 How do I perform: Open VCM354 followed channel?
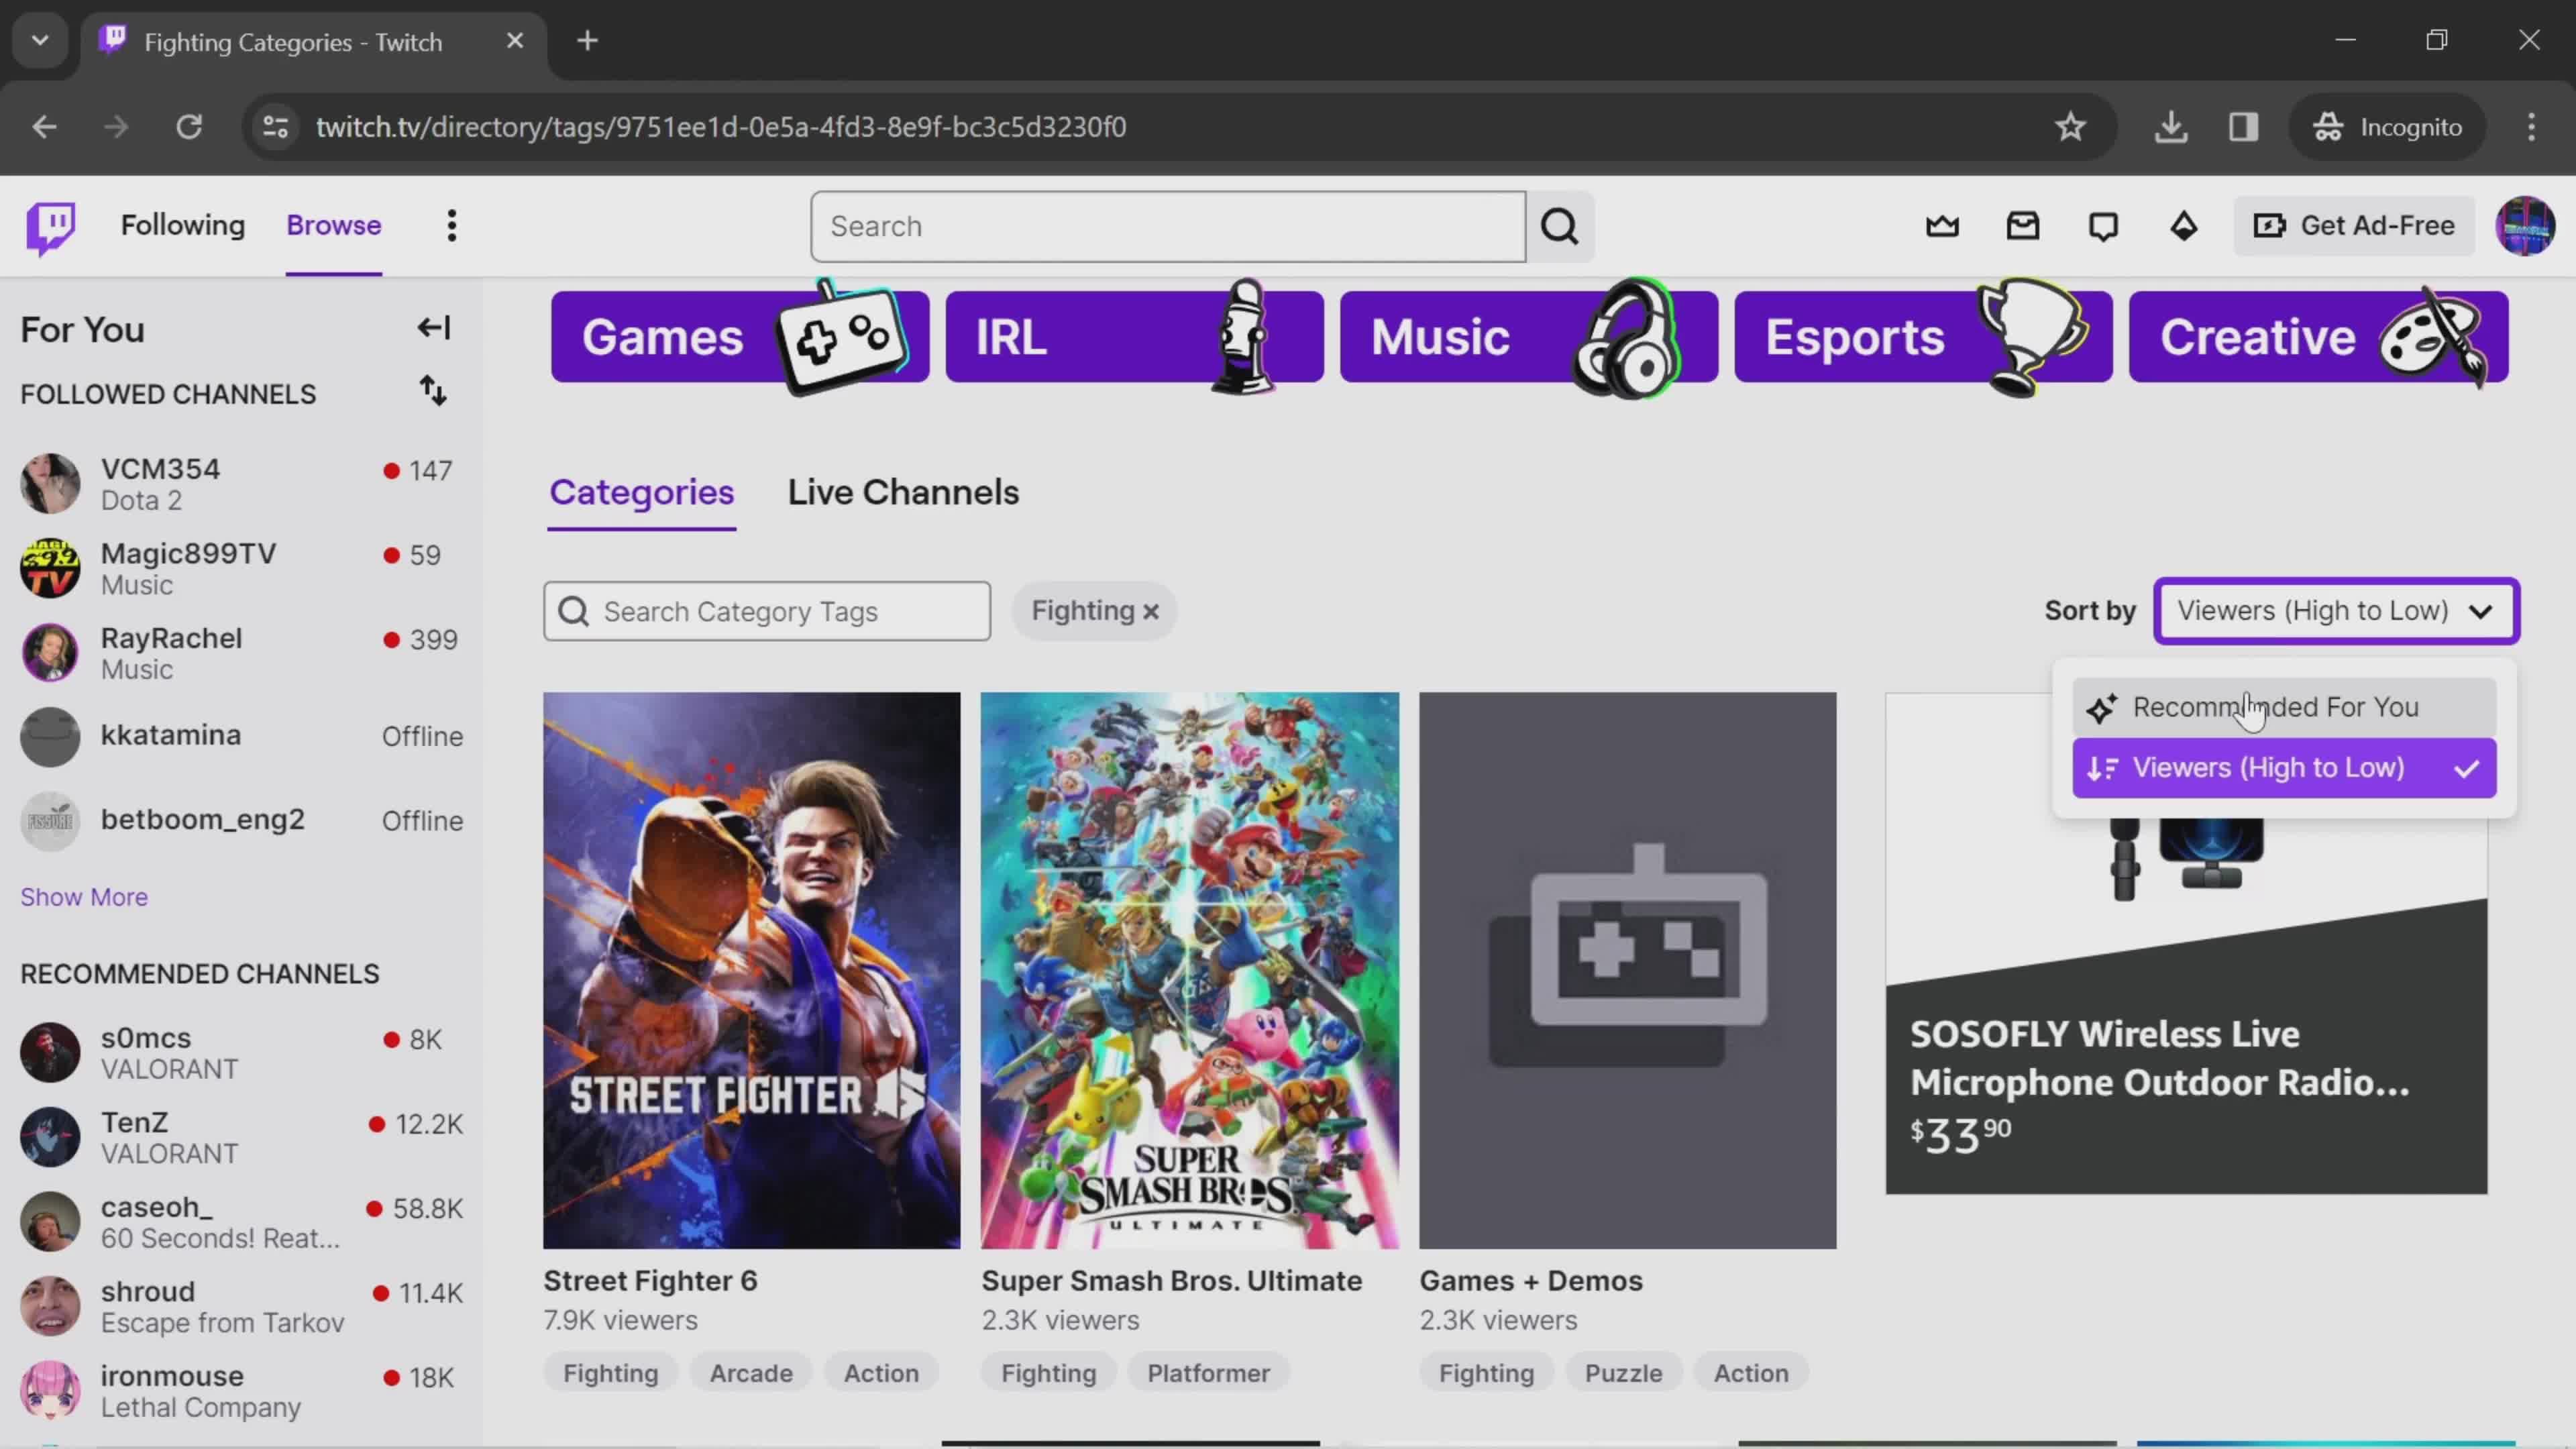(240, 484)
